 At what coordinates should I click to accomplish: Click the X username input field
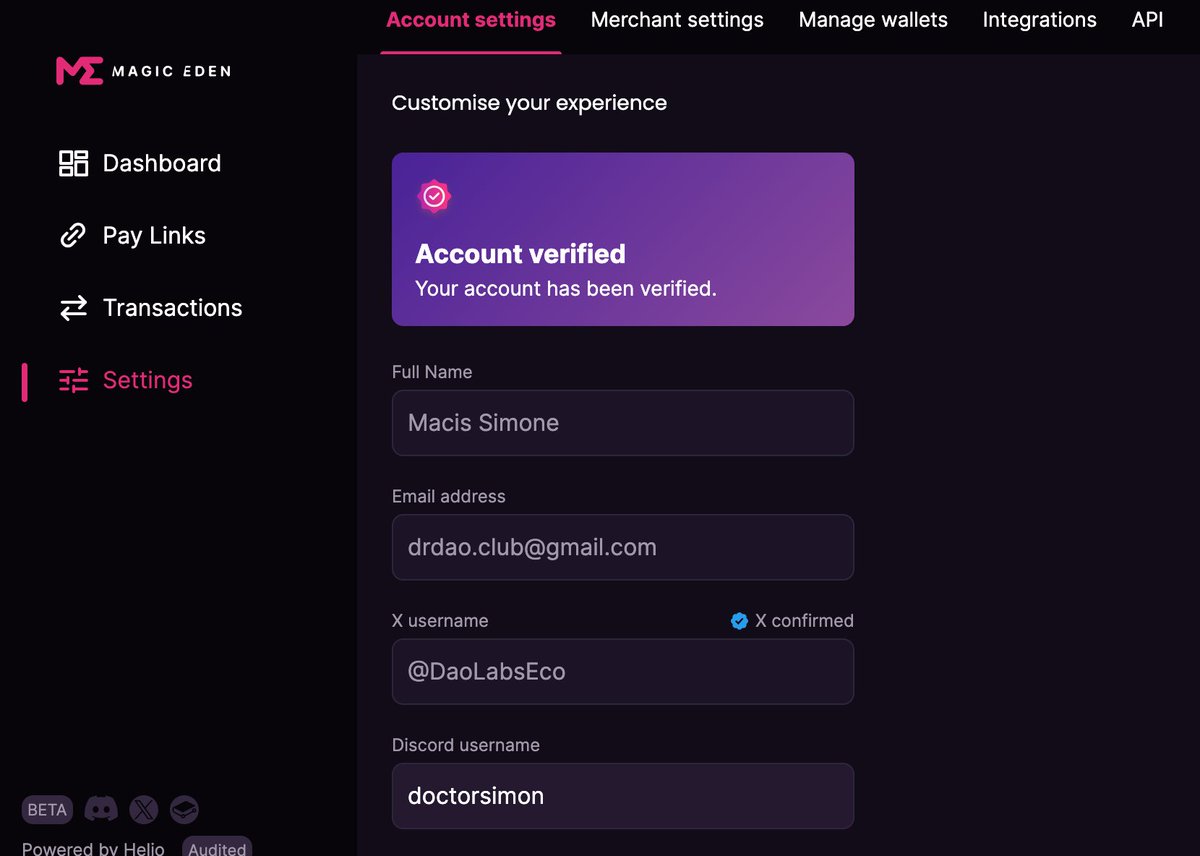(623, 671)
